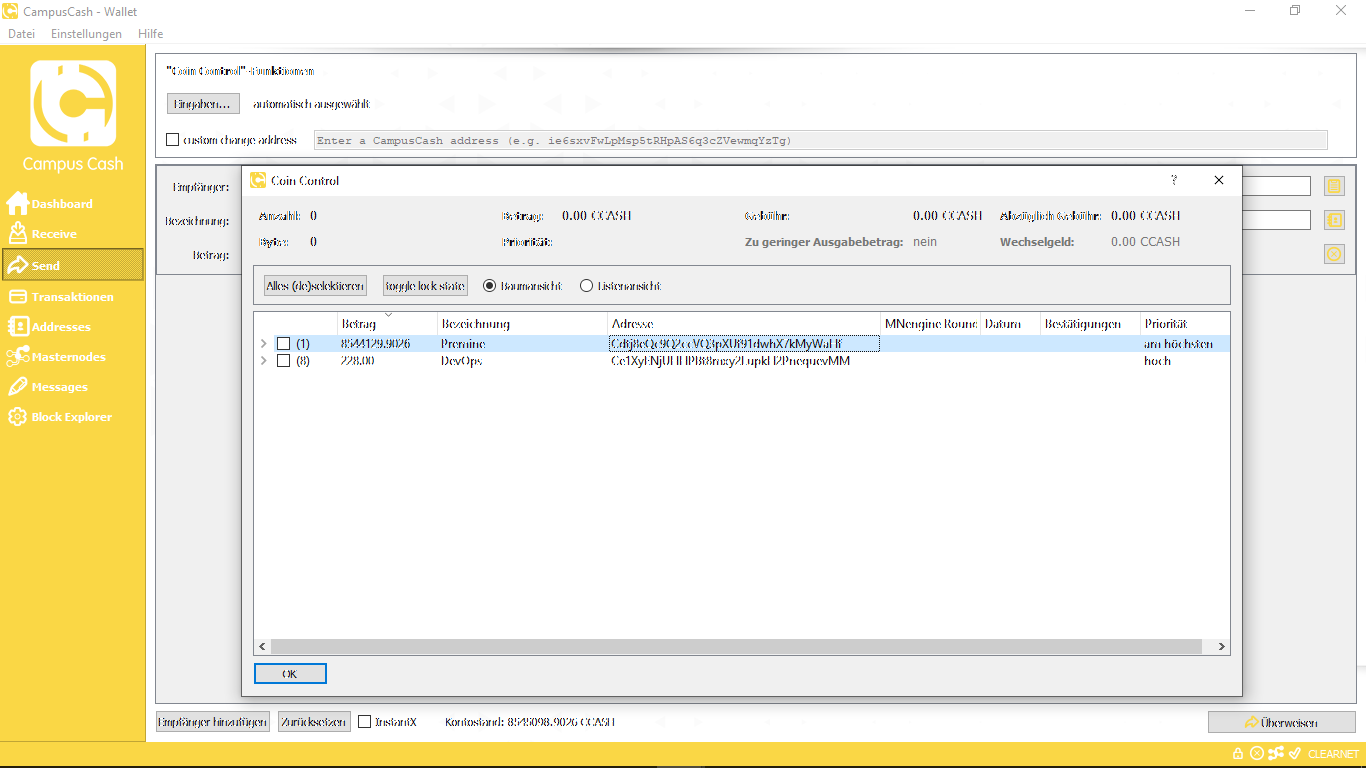This screenshot has width=1366, height=768.
Task: Click the 228.00 amount cell
Action: pyautogui.click(x=388, y=361)
